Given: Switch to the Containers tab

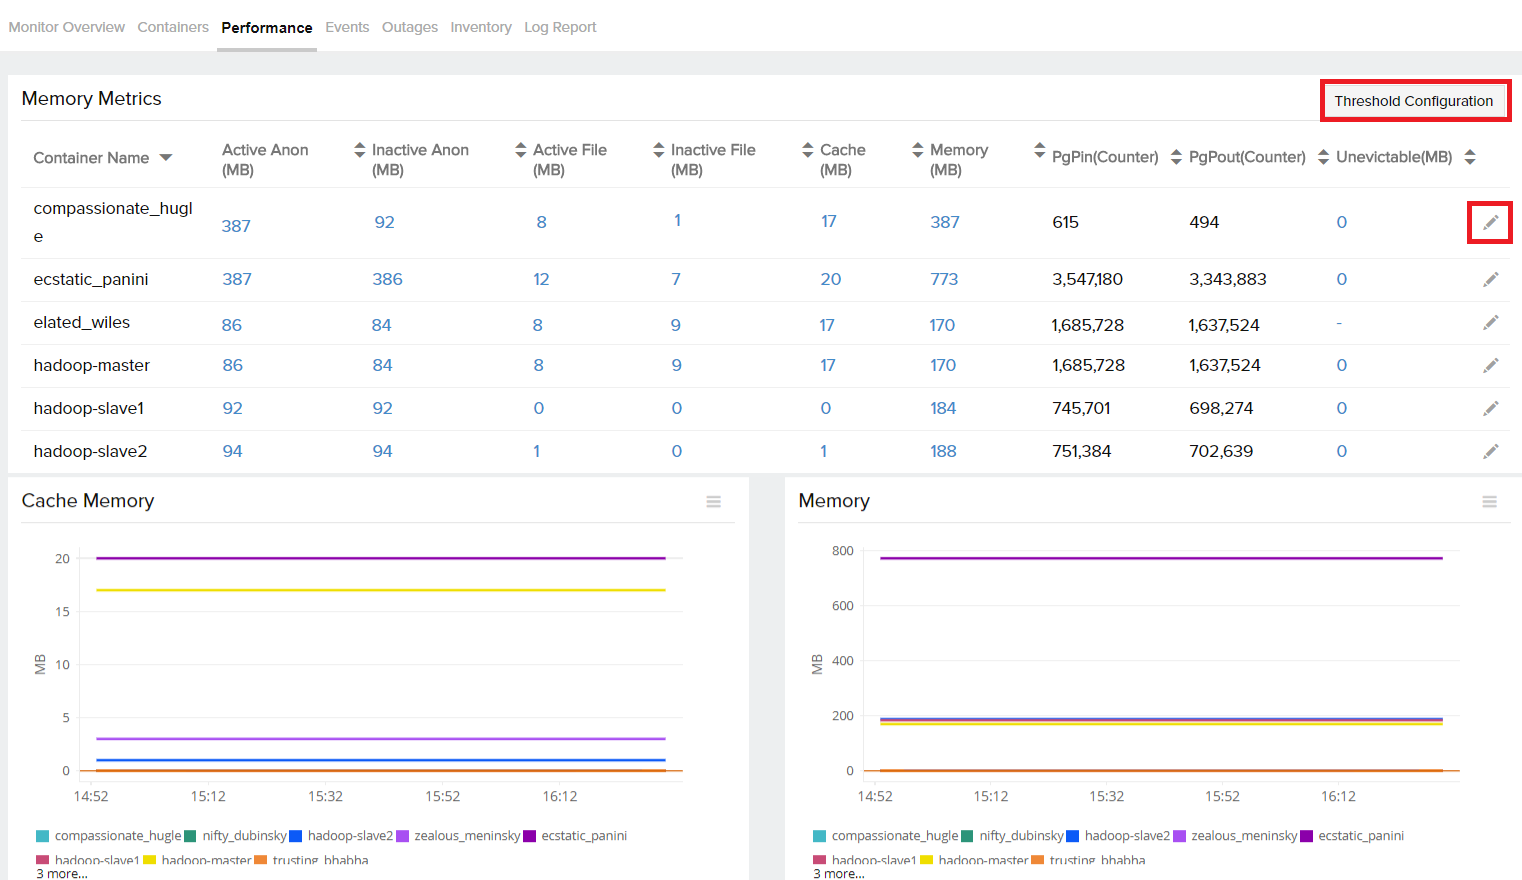Looking at the screenshot, I should (x=173, y=27).
